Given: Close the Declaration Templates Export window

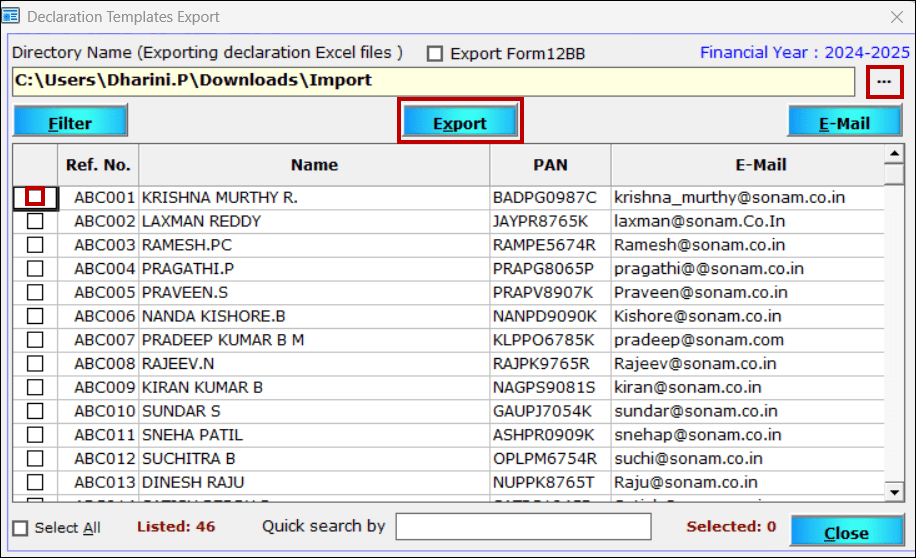Looking at the screenshot, I should [x=897, y=17].
